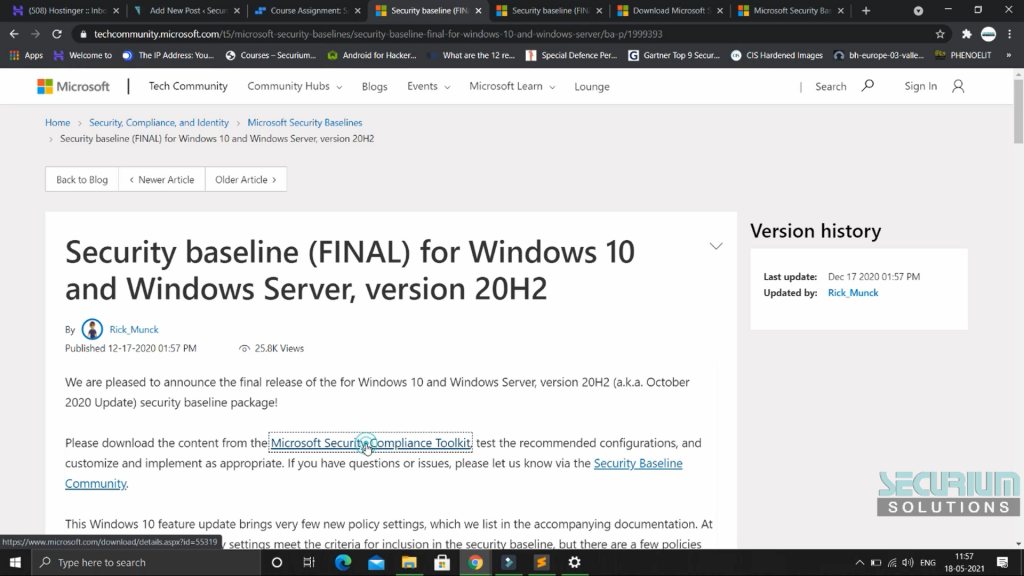Go to the Older Article
Image resolution: width=1024 pixels, height=576 pixels.
click(x=246, y=180)
